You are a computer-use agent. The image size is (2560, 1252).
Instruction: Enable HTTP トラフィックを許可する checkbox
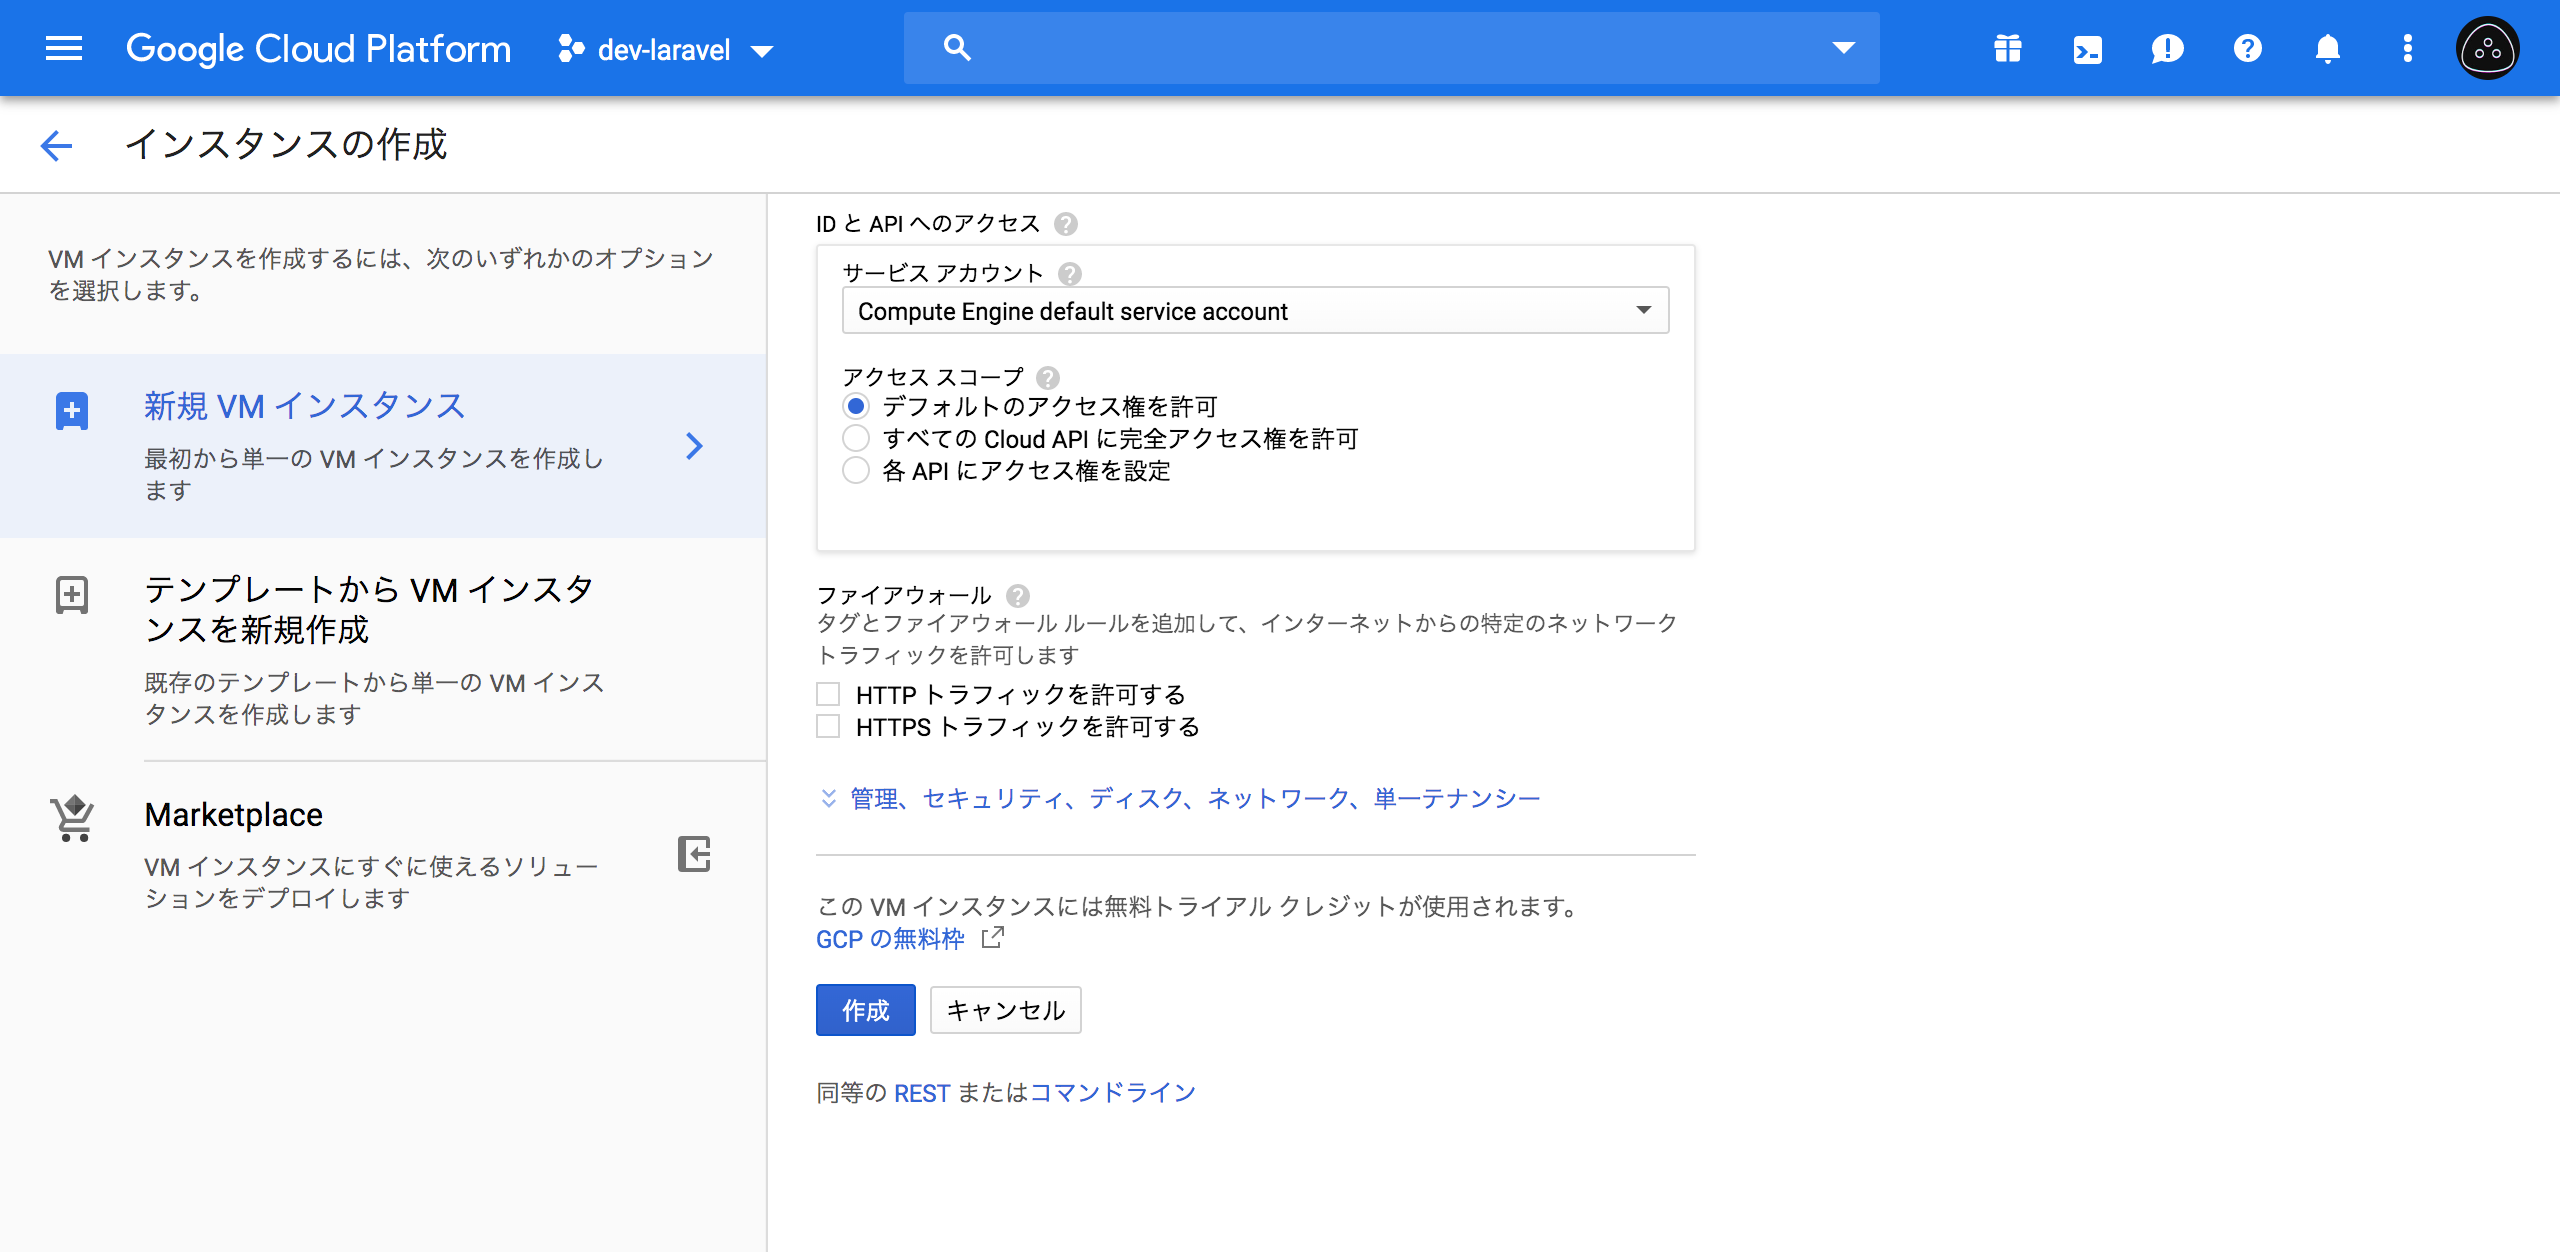click(828, 694)
